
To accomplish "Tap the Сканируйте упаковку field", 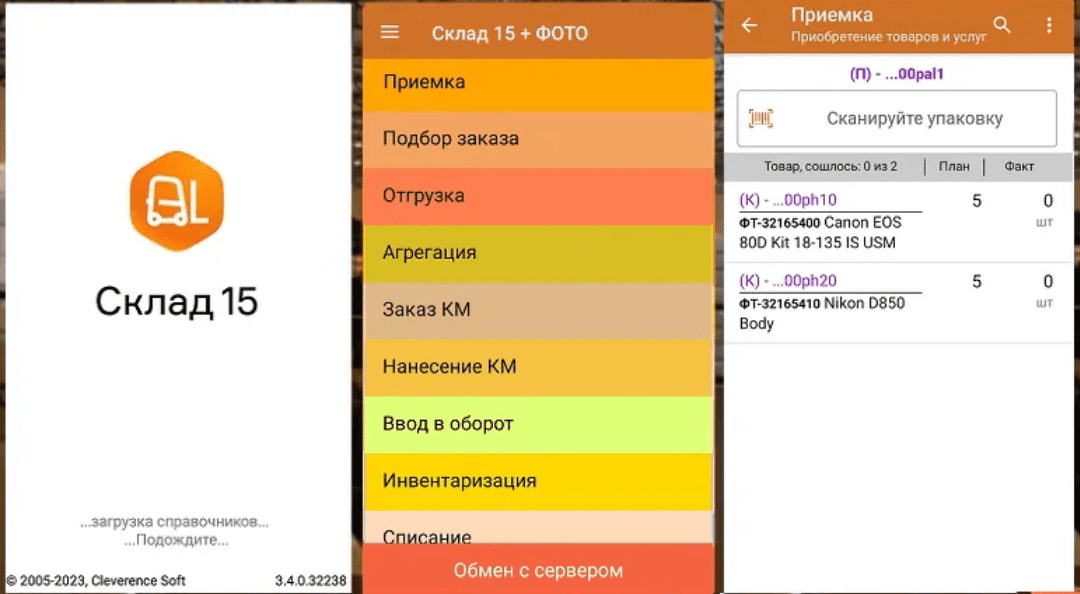I will point(913,119).
